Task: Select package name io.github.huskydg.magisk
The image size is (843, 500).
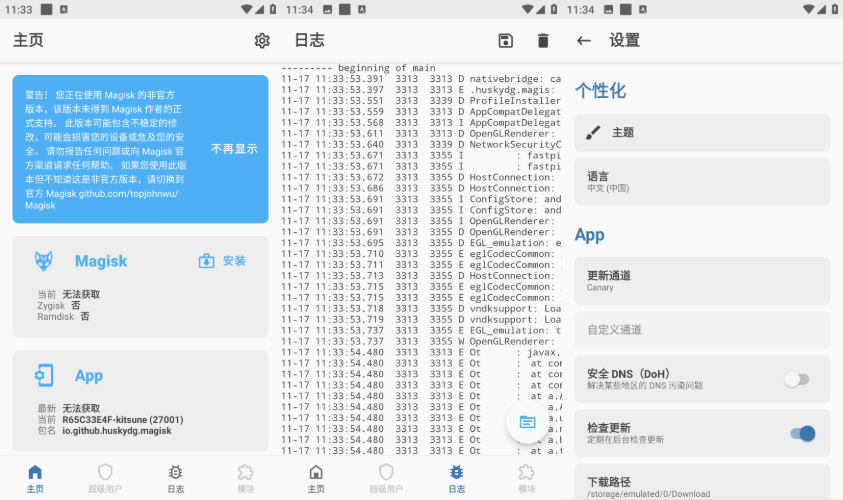Action: point(117,431)
